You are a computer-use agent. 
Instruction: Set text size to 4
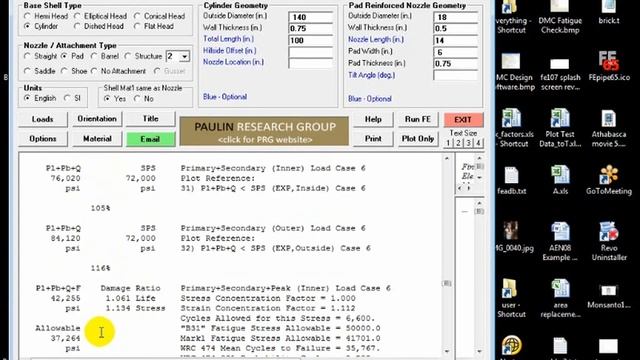point(478,143)
